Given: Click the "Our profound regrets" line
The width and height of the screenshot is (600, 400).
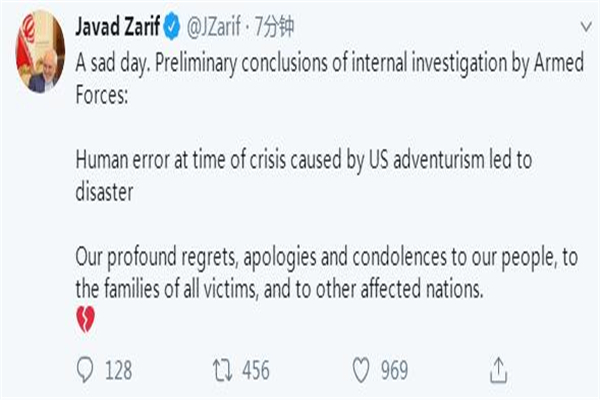Looking at the screenshot, I should 160,259.
